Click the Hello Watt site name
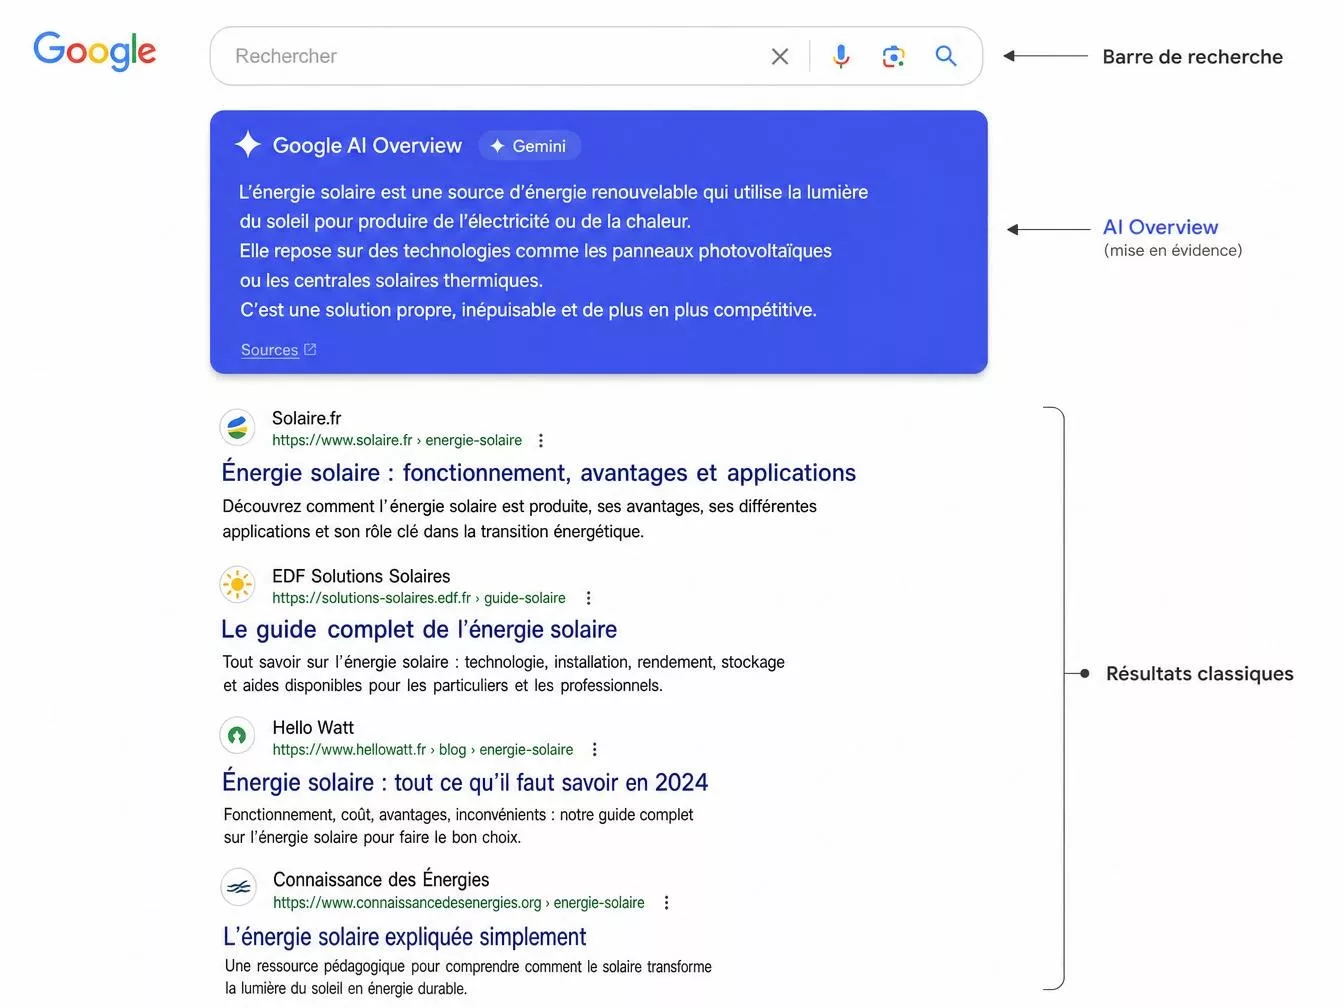The height and width of the screenshot is (1008, 1344). 313,728
